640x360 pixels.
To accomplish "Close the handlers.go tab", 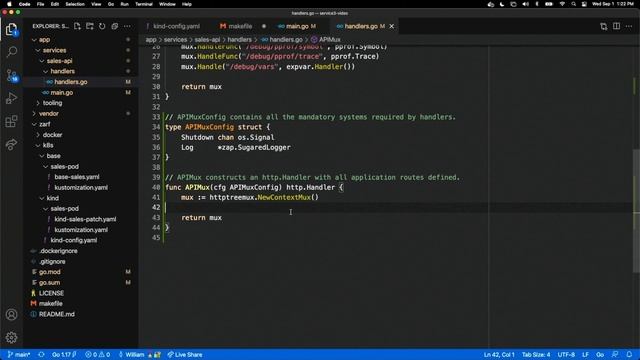I will pyautogui.click(x=392, y=26).
